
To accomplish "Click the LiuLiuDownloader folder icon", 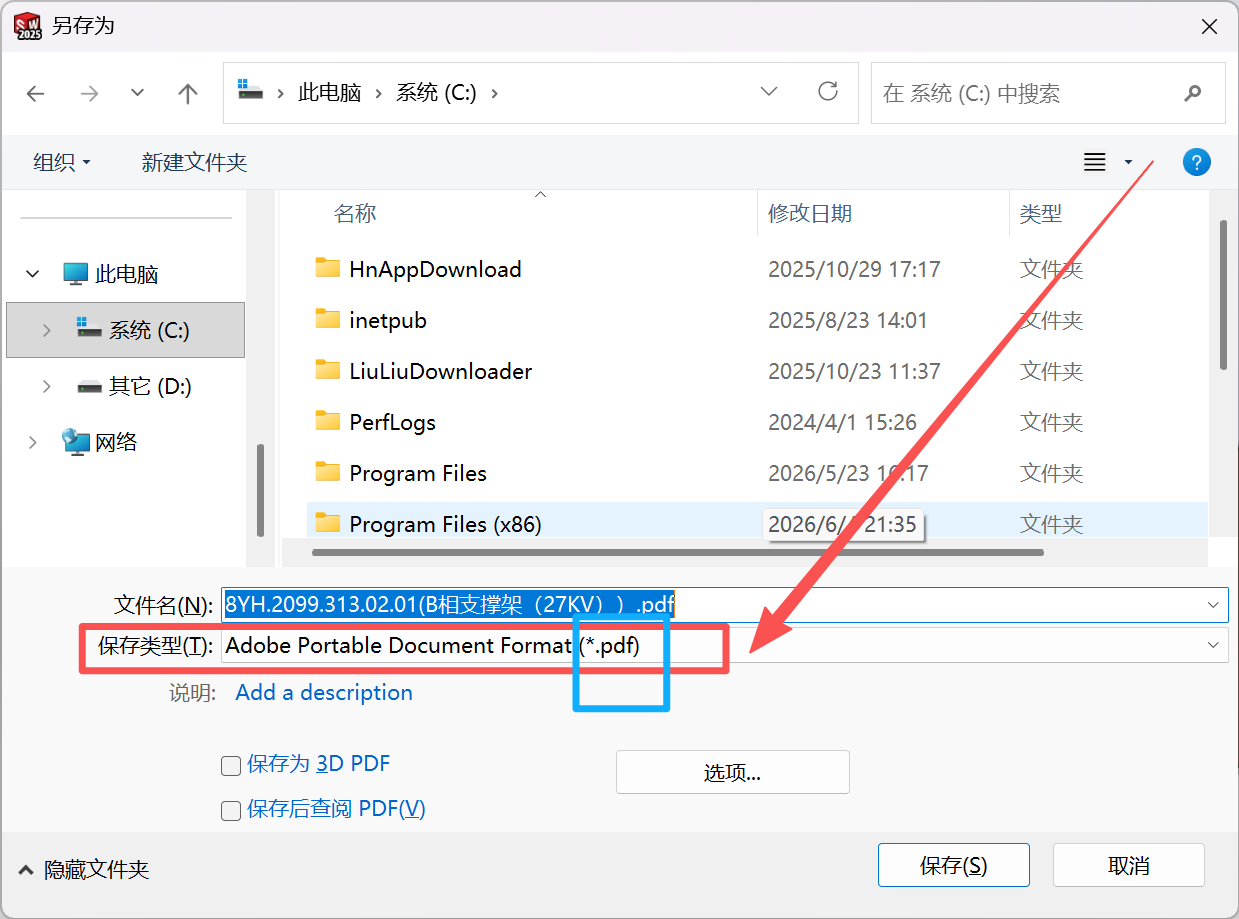I will tap(327, 370).
